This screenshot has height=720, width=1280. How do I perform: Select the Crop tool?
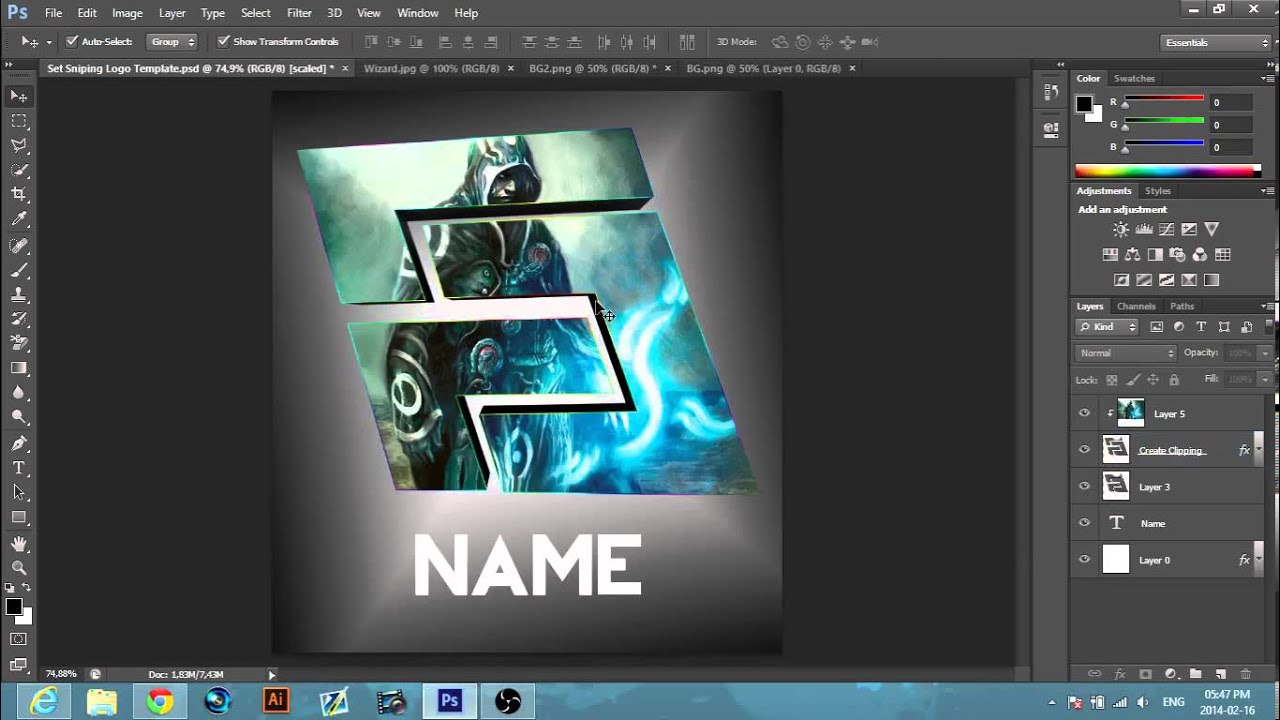coord(19,195)
